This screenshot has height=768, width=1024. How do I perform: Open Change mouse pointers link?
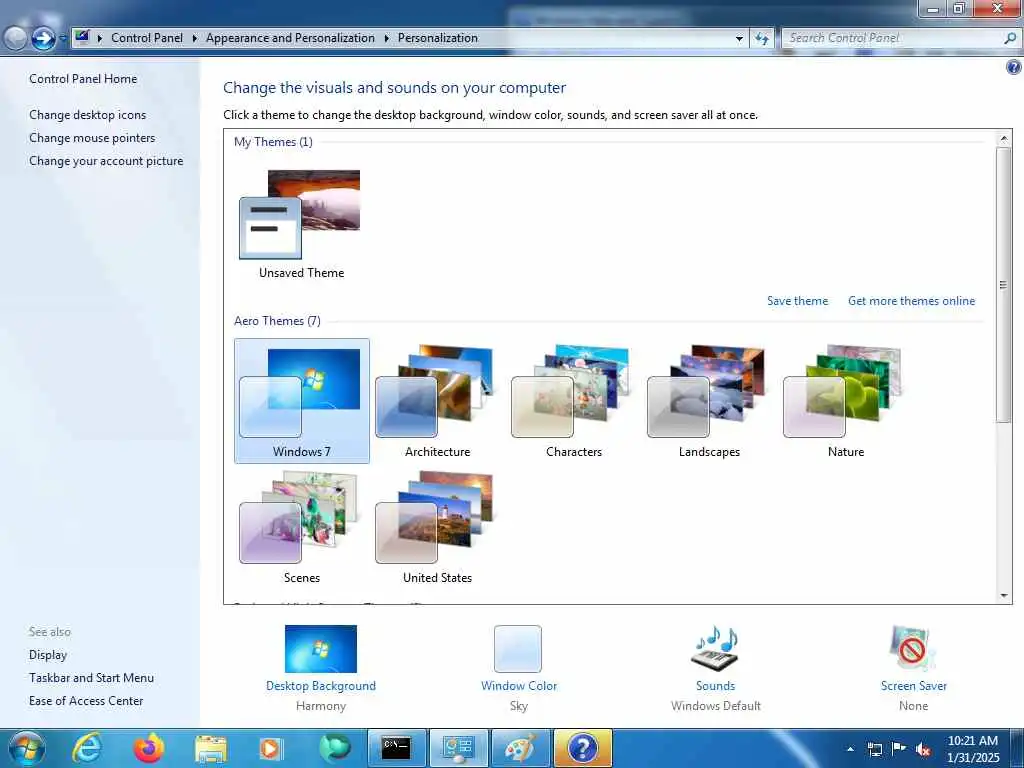(92, 138)
